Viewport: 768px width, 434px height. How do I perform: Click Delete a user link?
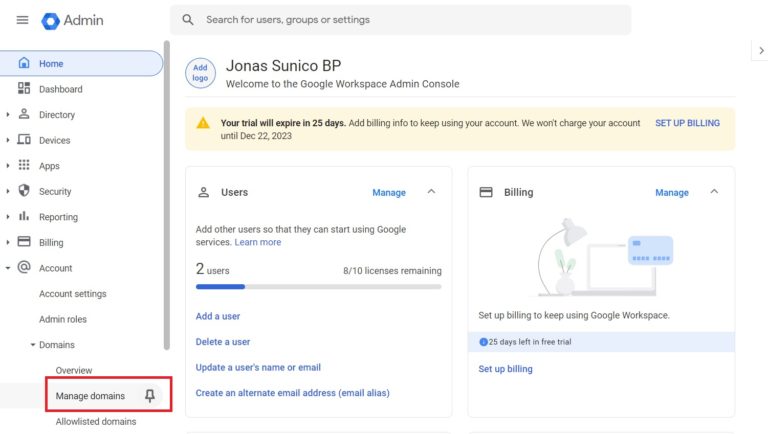(222, 341)
